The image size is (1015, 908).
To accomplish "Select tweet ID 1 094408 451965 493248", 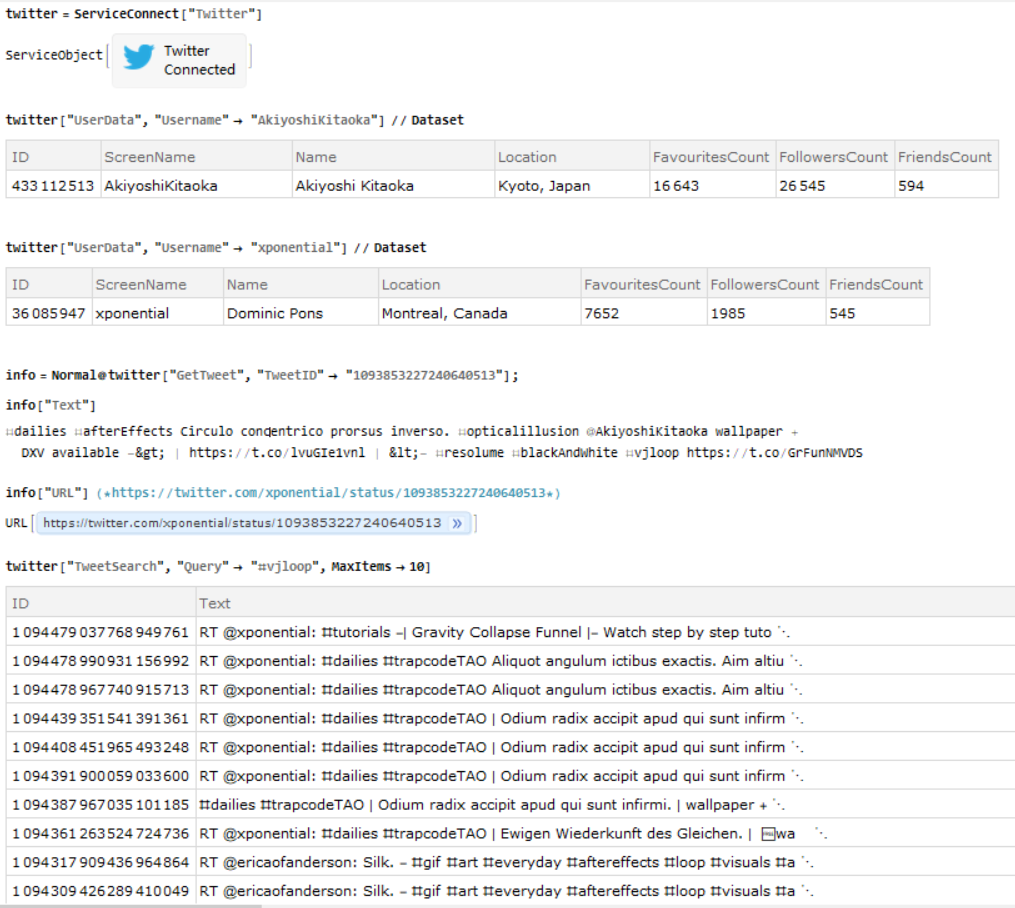I will click(x=100, y=747).
